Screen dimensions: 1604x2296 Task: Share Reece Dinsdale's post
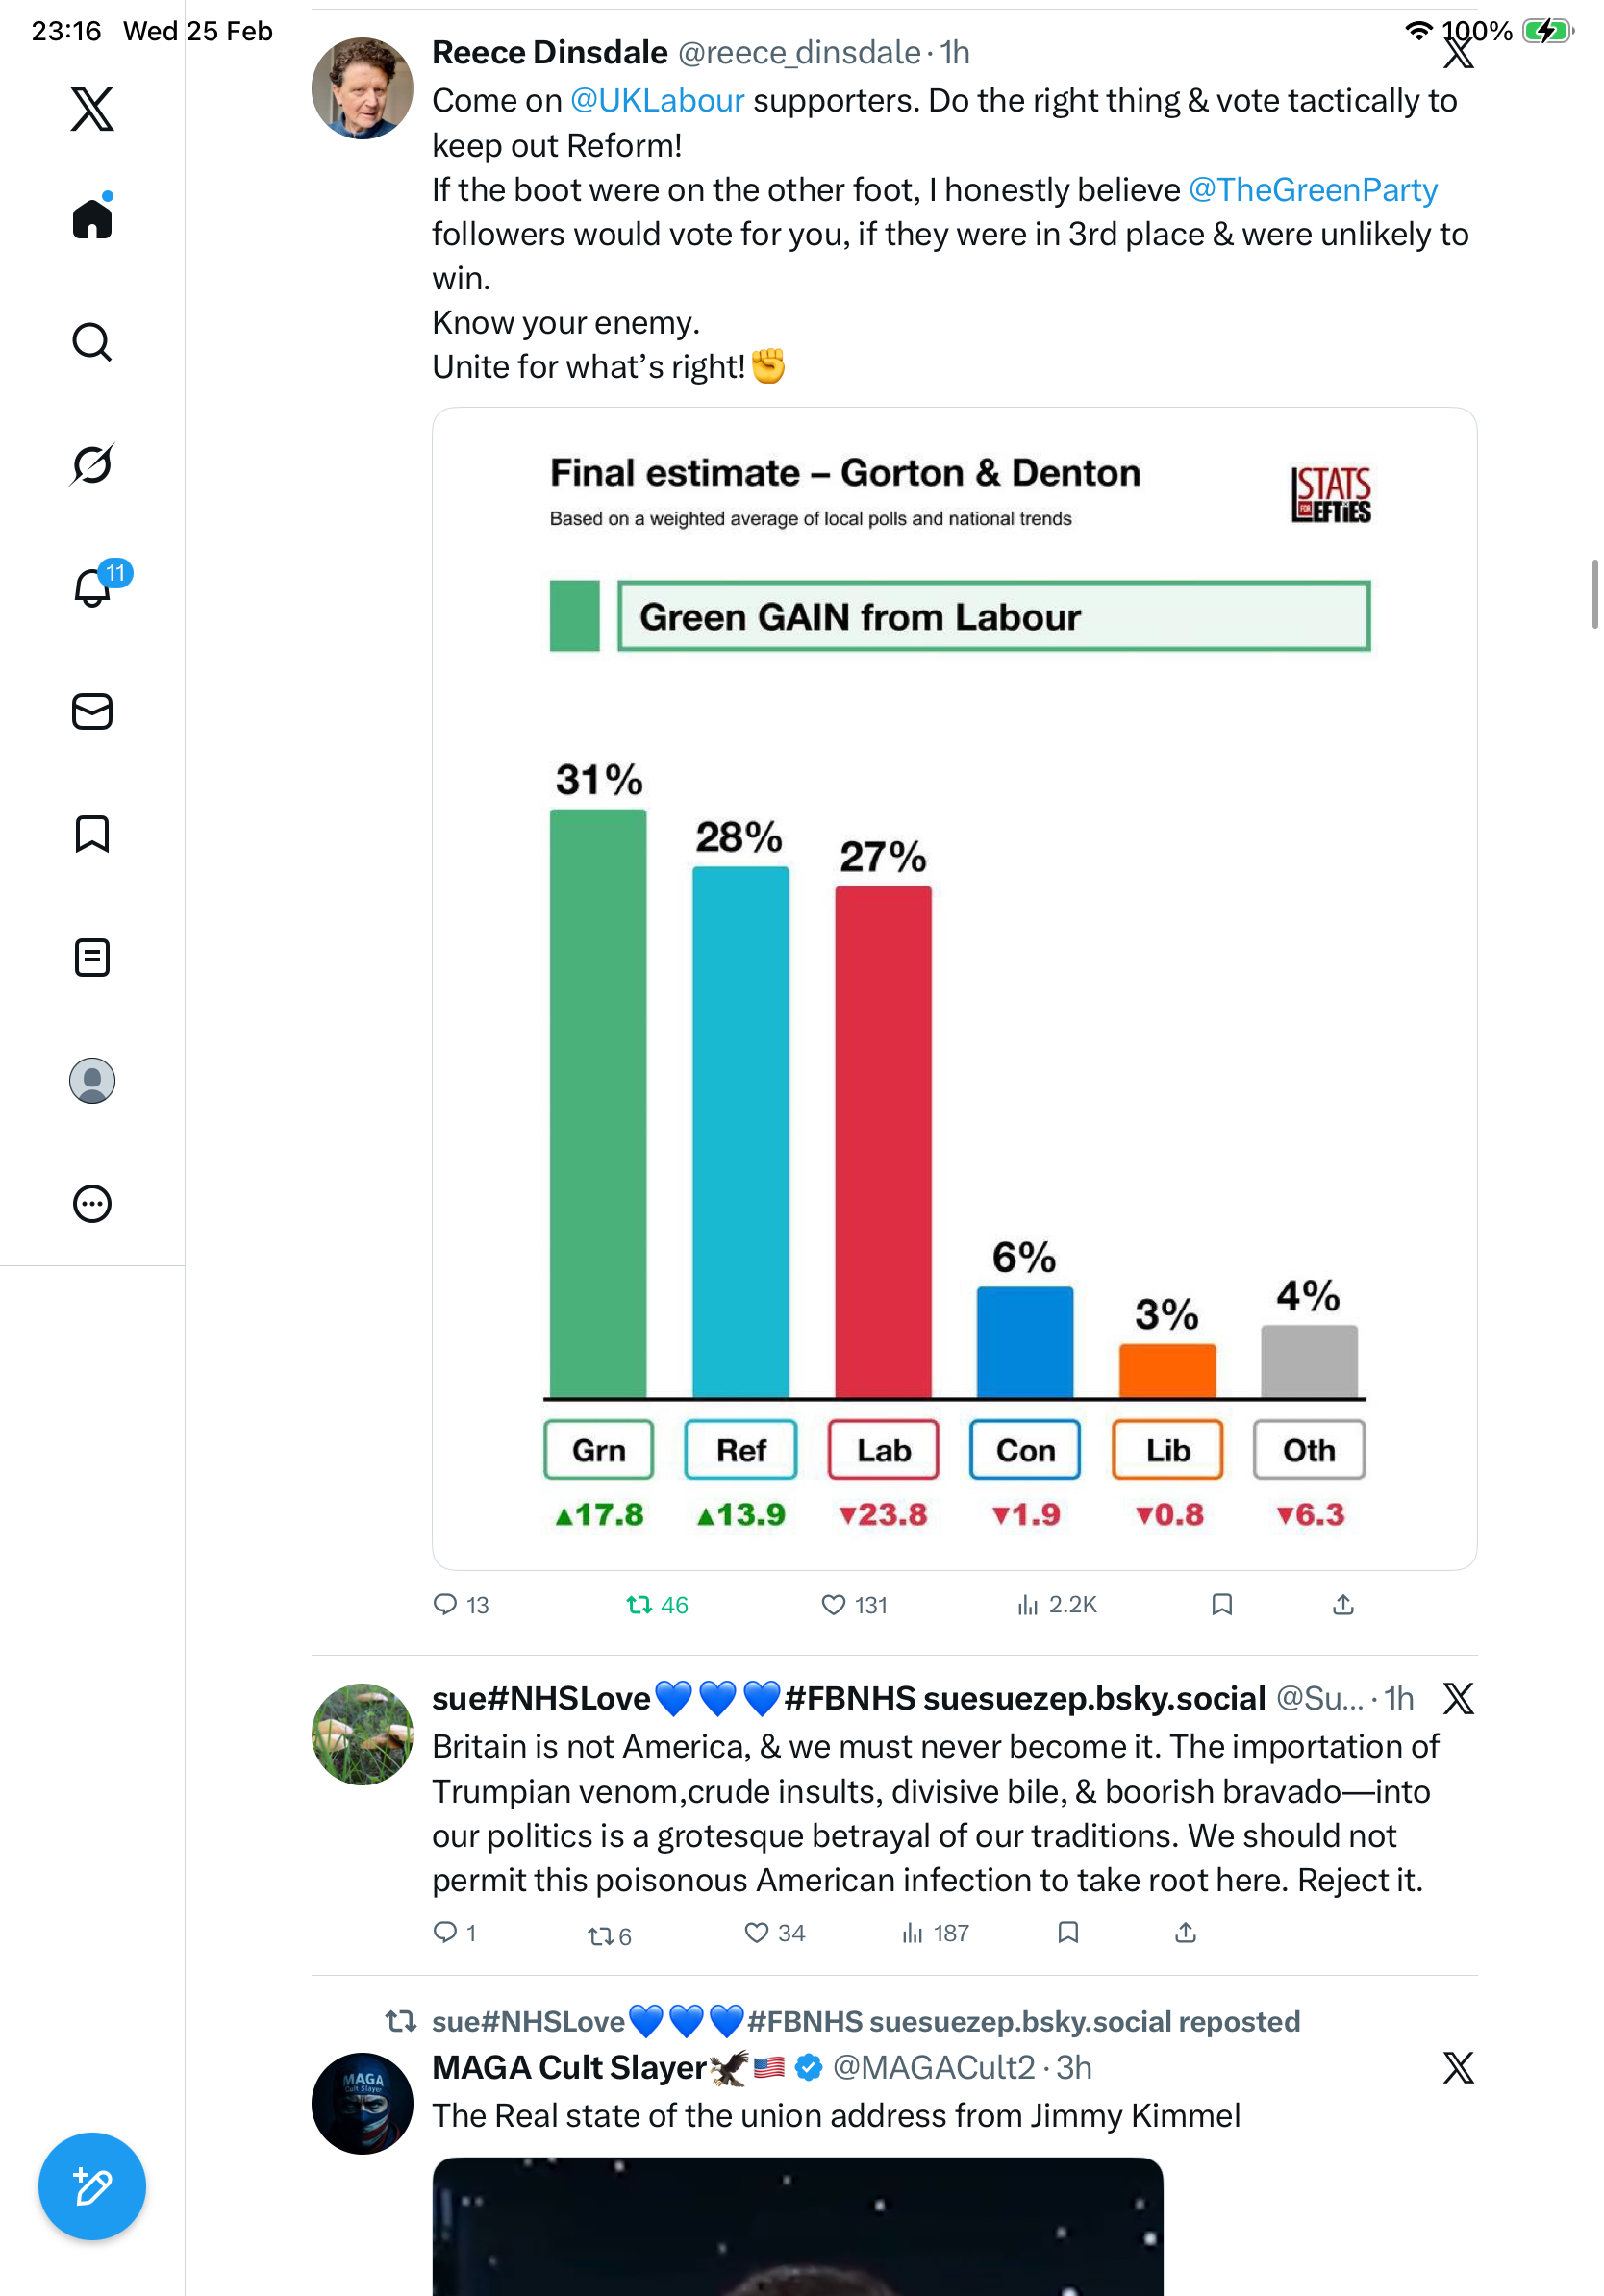tap(1343, 1604)
